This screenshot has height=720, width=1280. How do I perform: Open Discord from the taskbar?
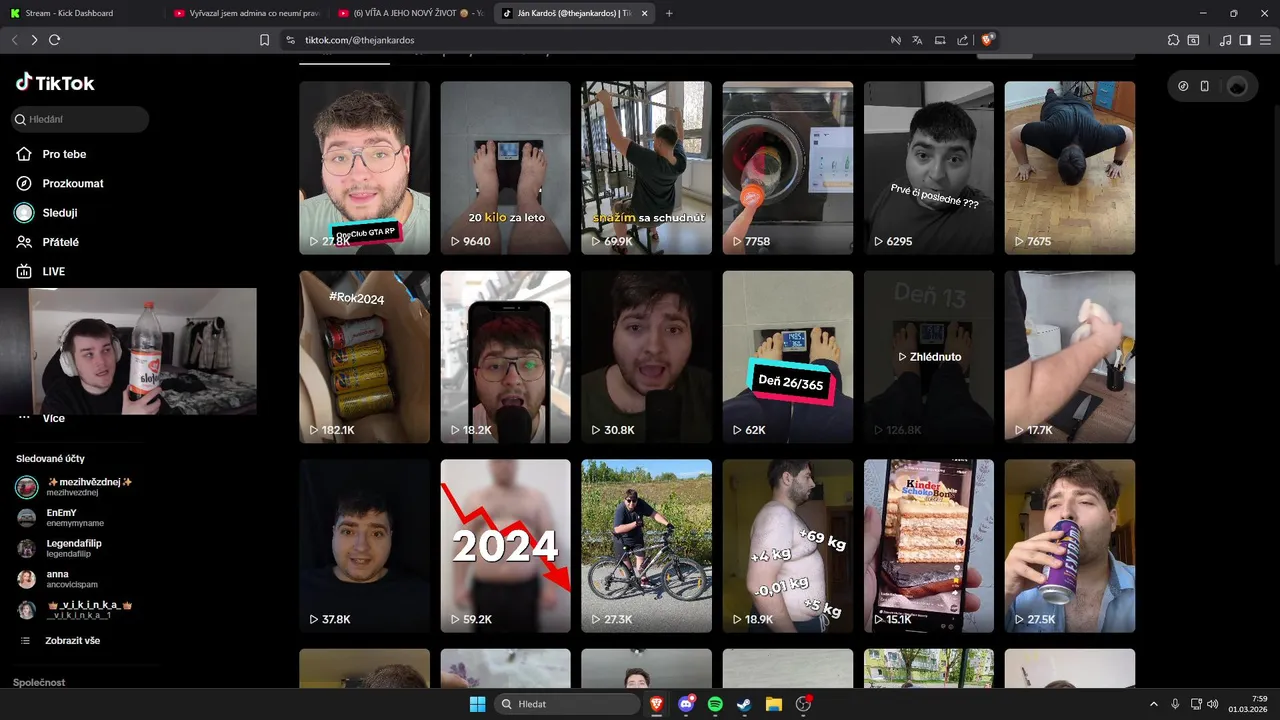click(x=686, y=704)
